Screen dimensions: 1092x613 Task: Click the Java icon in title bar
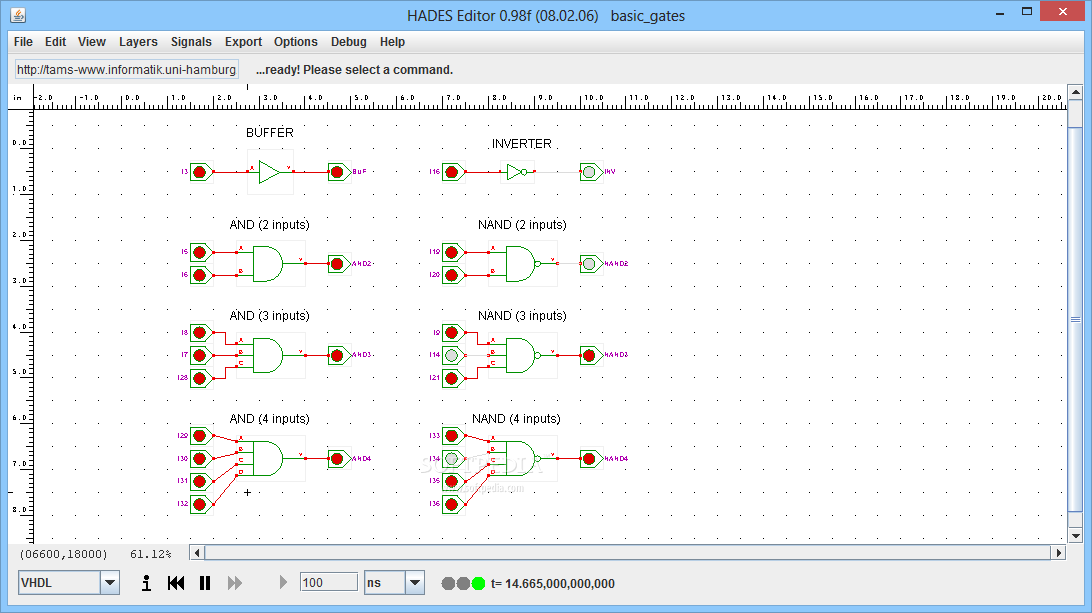18,15
